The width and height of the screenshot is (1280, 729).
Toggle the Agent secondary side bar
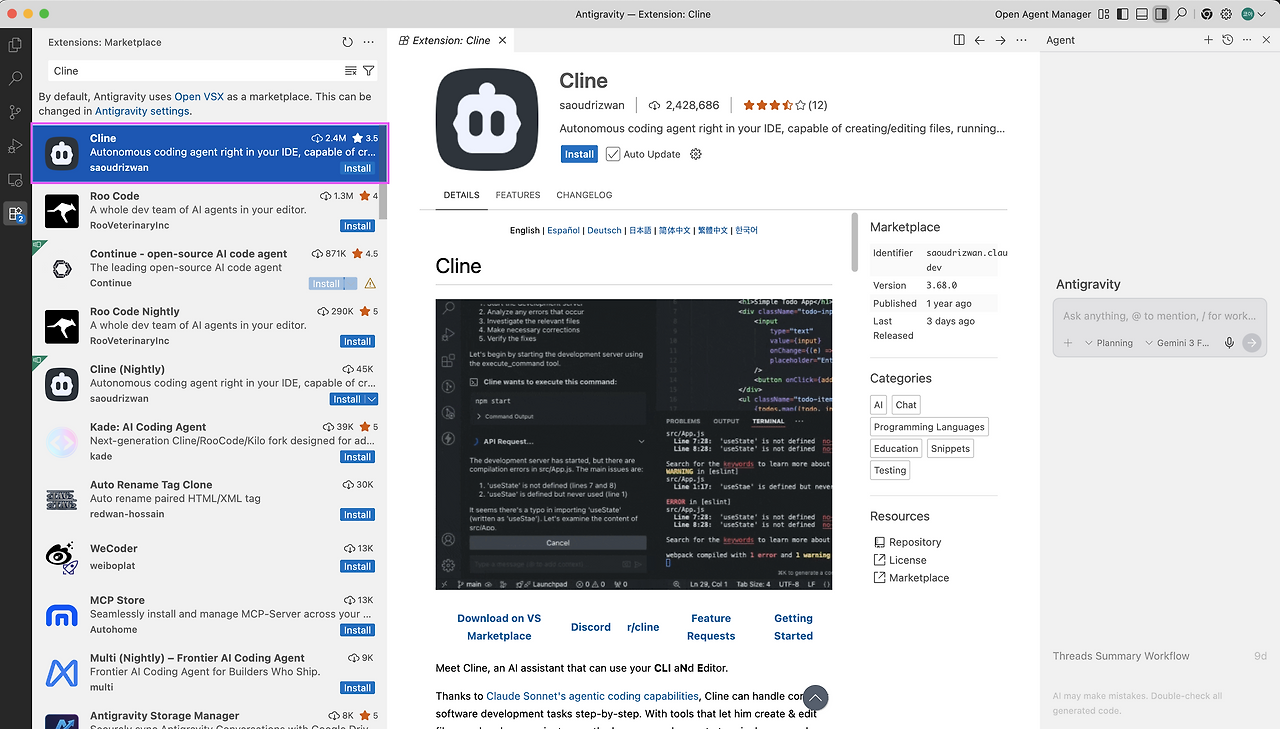(x=1161, y=14)
